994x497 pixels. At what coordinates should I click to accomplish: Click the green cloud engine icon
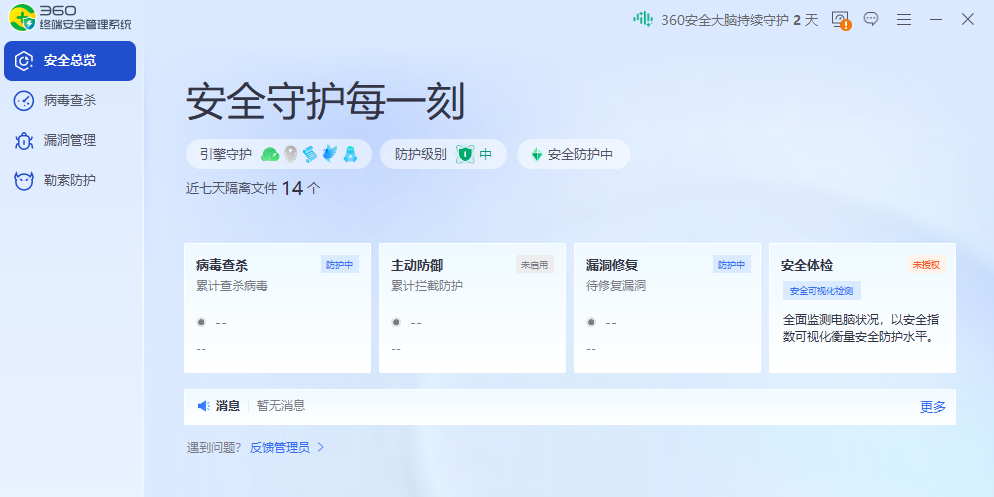270,154
